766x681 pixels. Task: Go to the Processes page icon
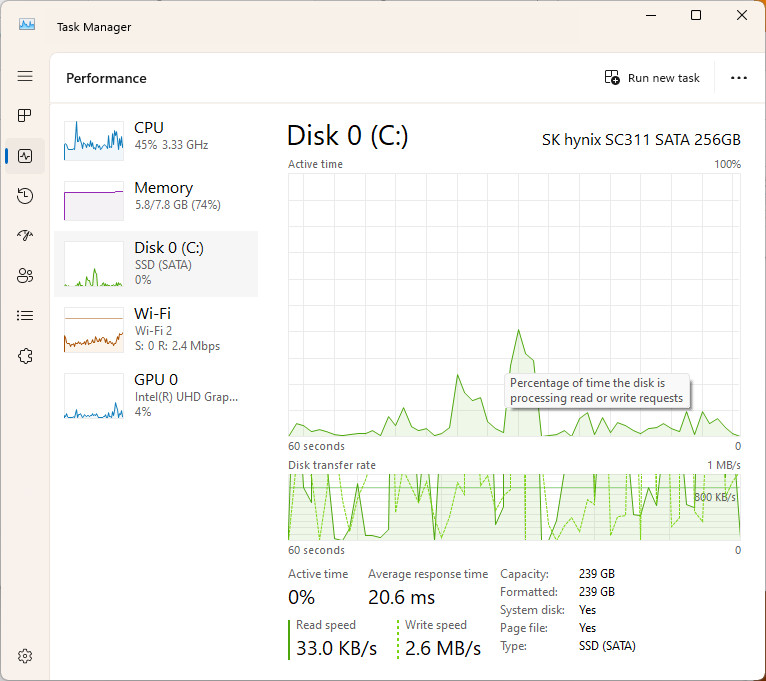tap(25, 116)
